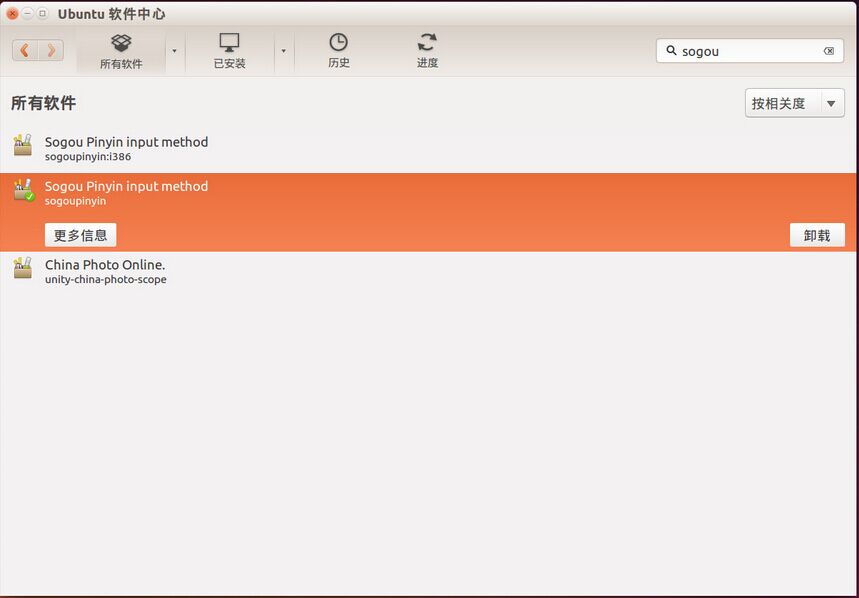Image resolution: width=859 pixels, height=598 pixels.
Task: Open the 所有软件 (All Software) view
Action: click(121, 51)
